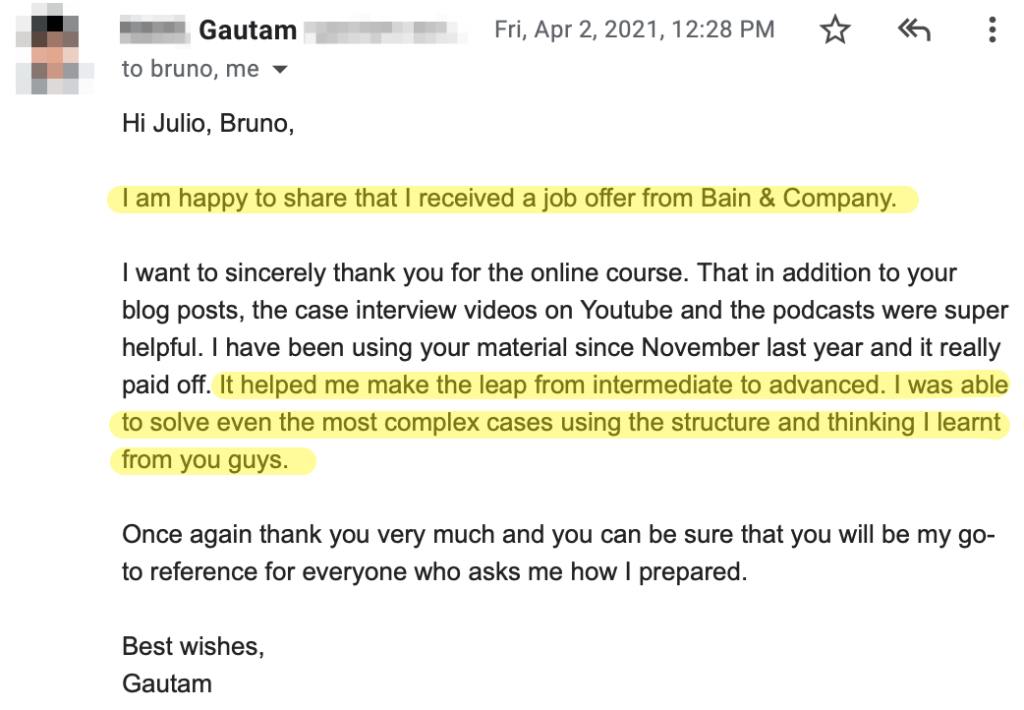The image size is (1024, 710).
Task: Star this email from Gautam
Action: 835,30
